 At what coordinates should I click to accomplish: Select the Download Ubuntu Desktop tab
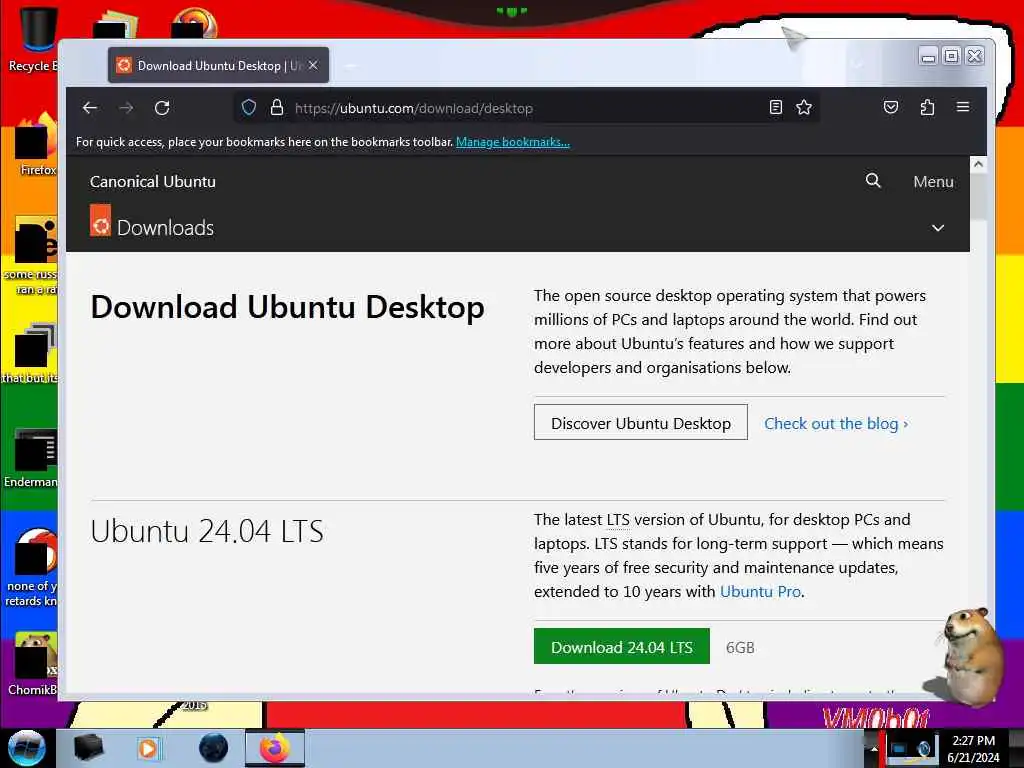(x=218, y=65)
